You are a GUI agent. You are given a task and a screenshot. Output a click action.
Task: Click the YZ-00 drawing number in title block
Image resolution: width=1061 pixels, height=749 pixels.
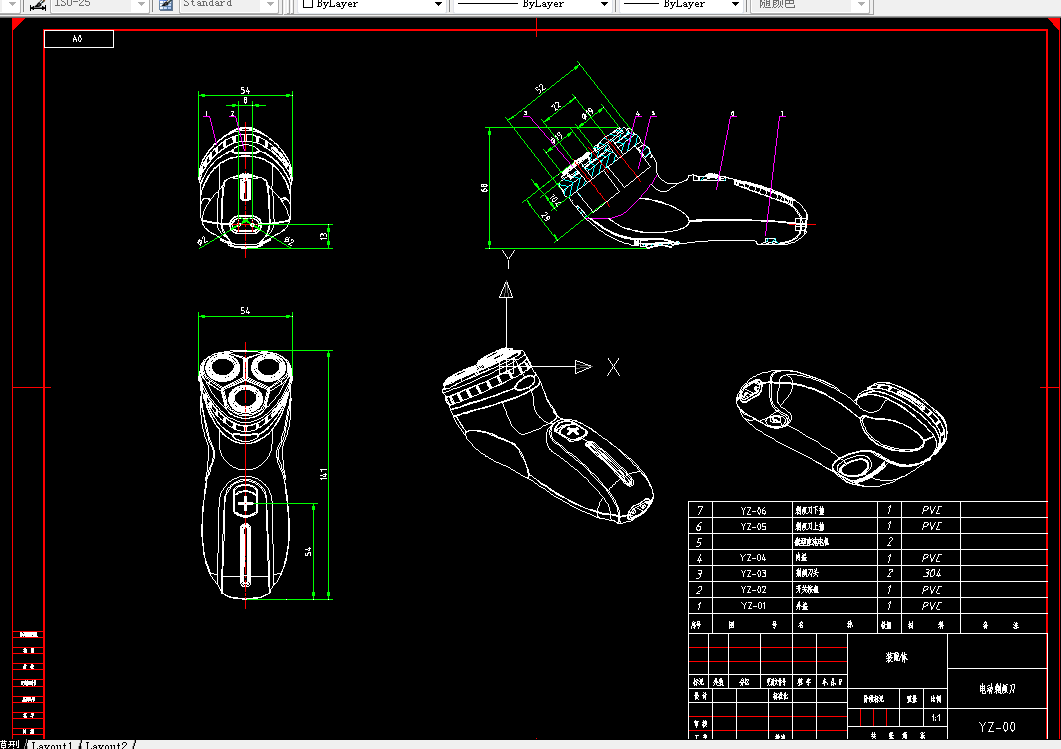coord(997,727)
